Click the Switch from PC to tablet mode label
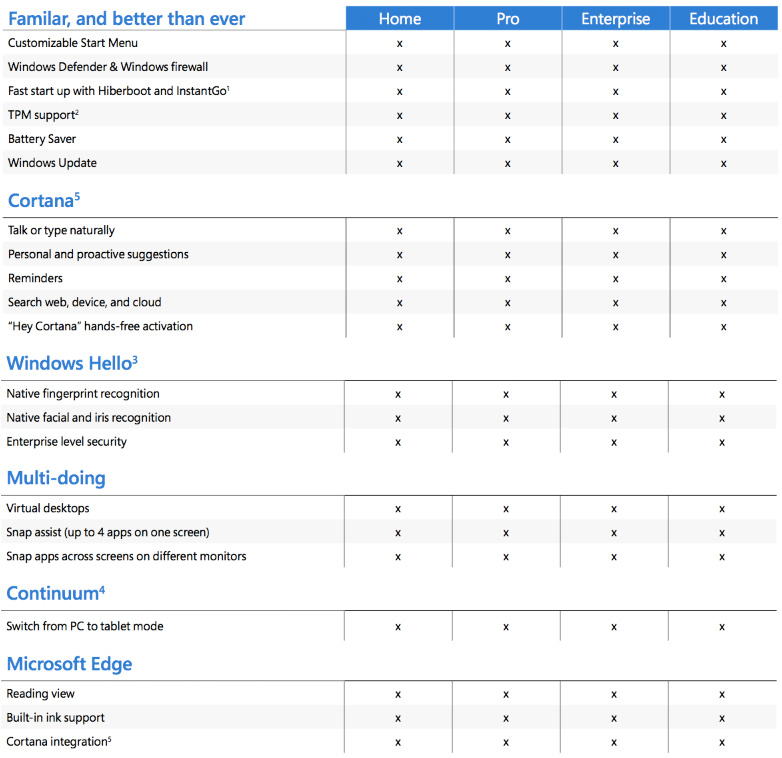This screenshot has width=782, height=758. pyautogui.click(x=85, y=626)
